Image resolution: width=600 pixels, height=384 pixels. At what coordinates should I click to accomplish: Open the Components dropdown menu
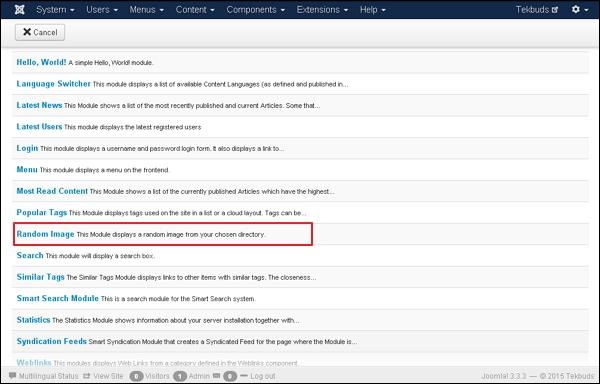click(256, 10)
